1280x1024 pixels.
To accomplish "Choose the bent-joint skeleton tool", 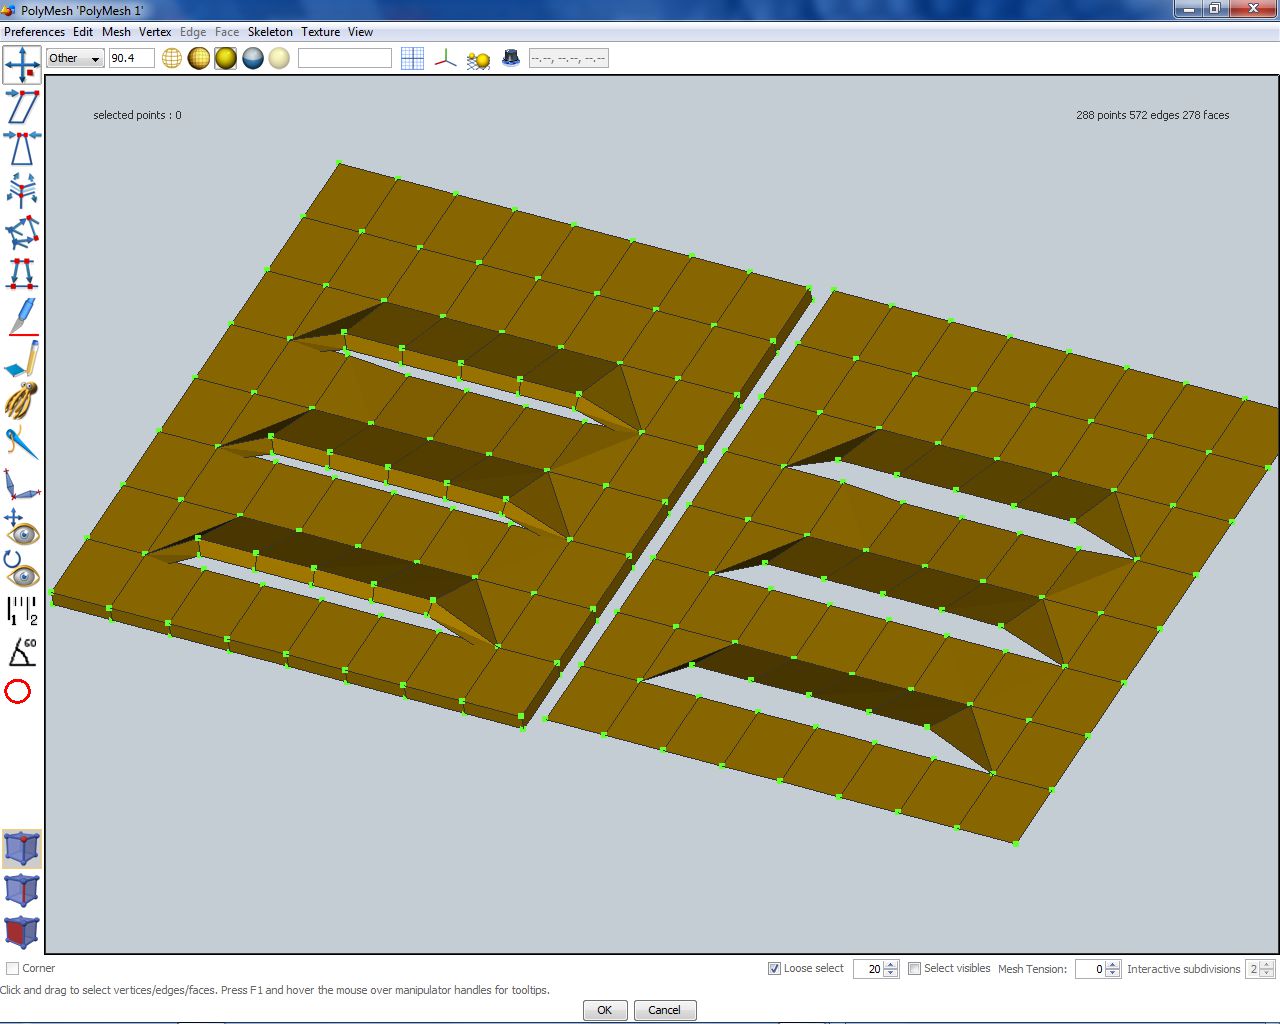I will pyautogui.click(x=21, y=485).
